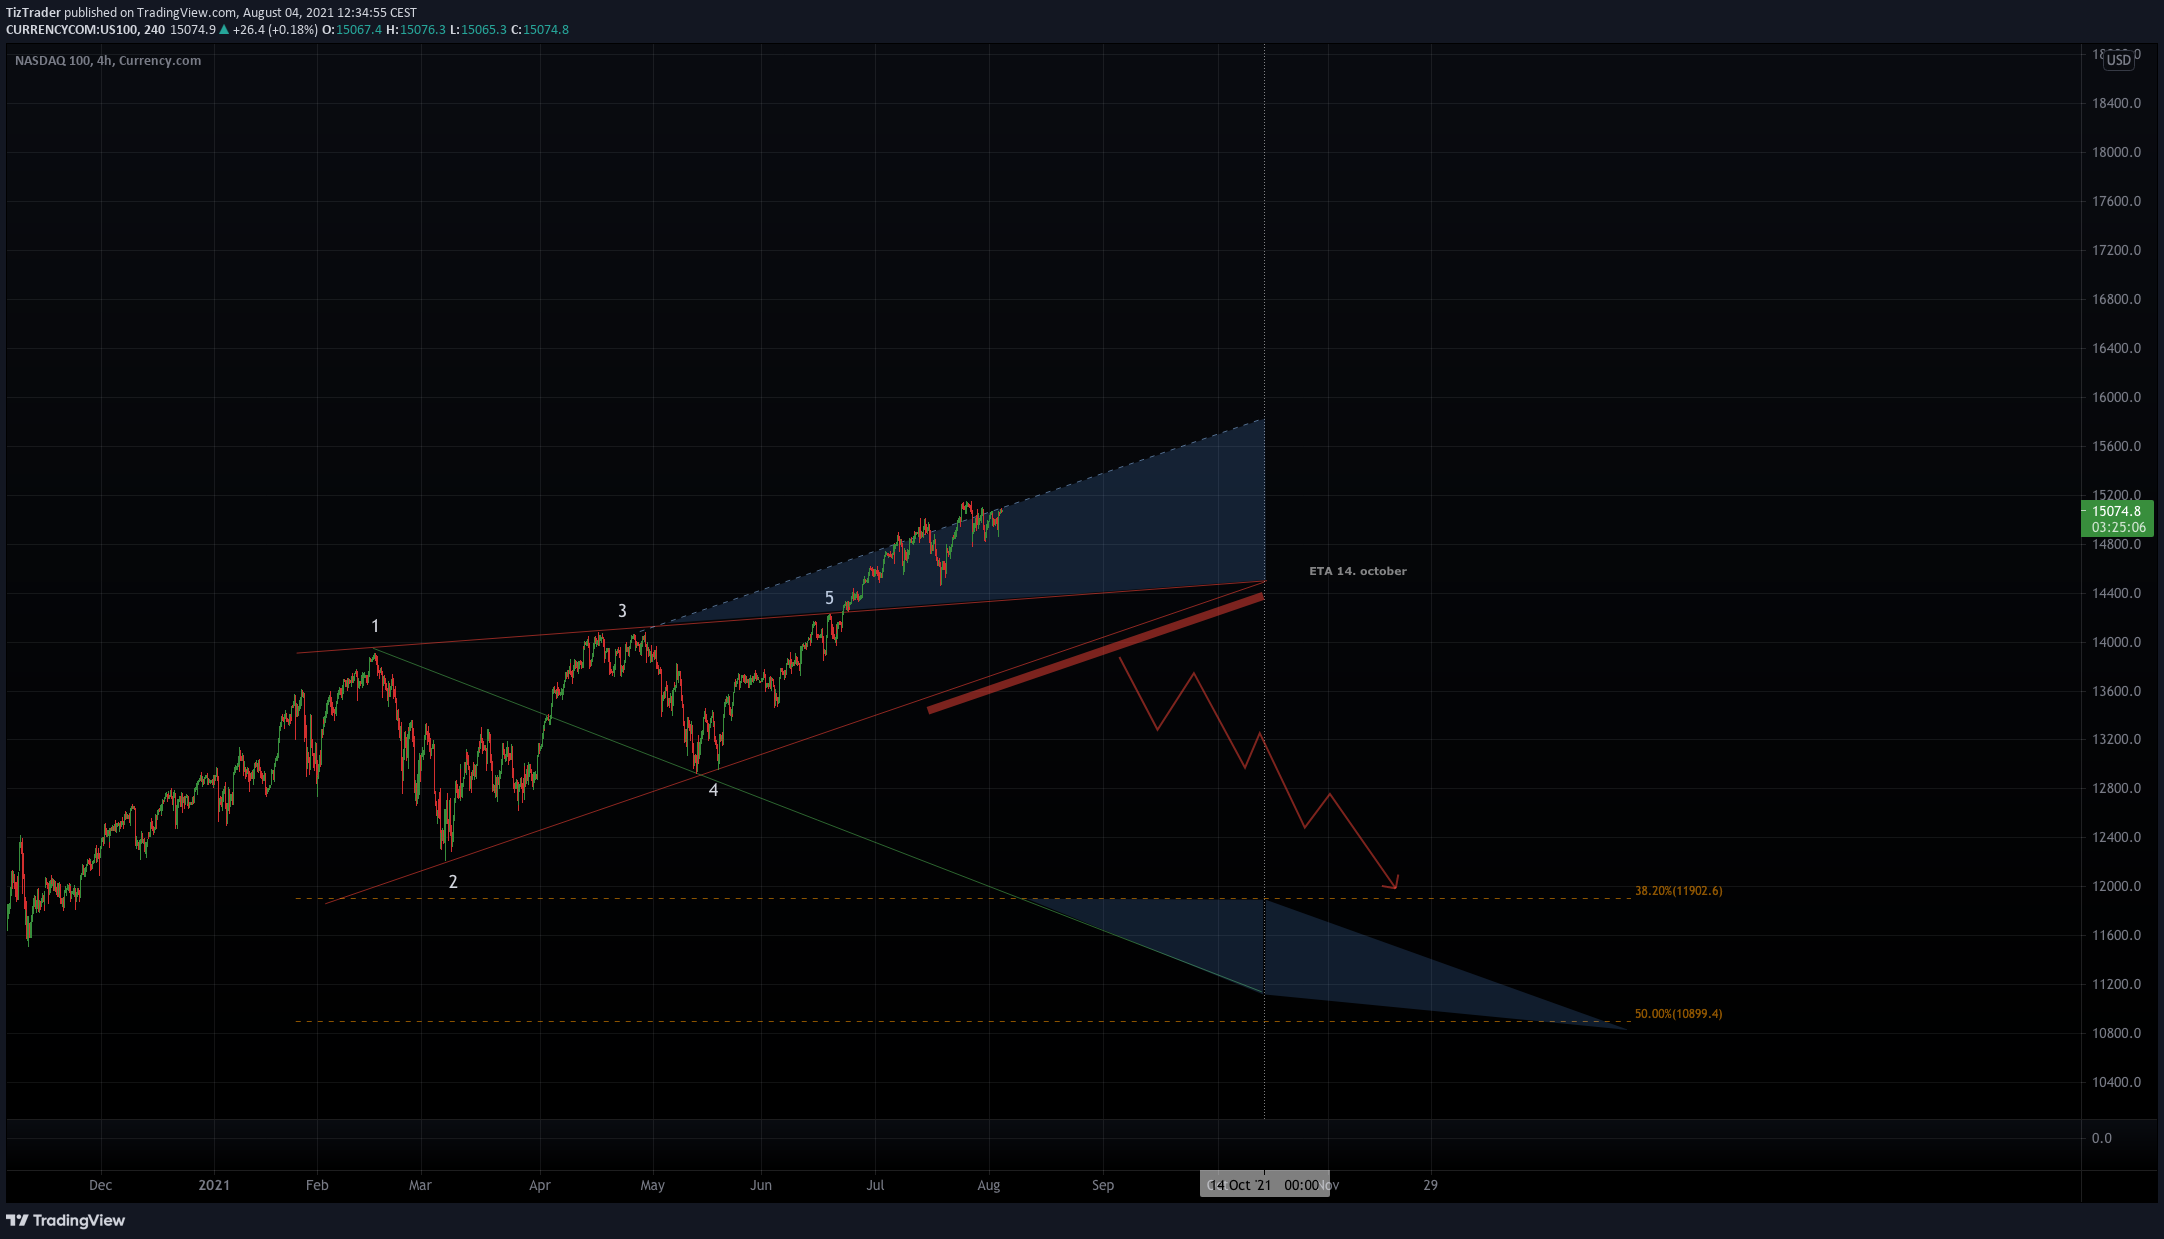
Task: Click the CURRENCYCOM:US100, 240 symbol text
Action: [x=86, y=29]
